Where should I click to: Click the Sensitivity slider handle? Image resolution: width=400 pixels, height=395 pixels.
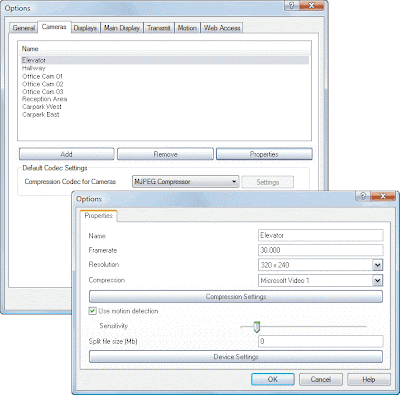[x=256, y=327]
